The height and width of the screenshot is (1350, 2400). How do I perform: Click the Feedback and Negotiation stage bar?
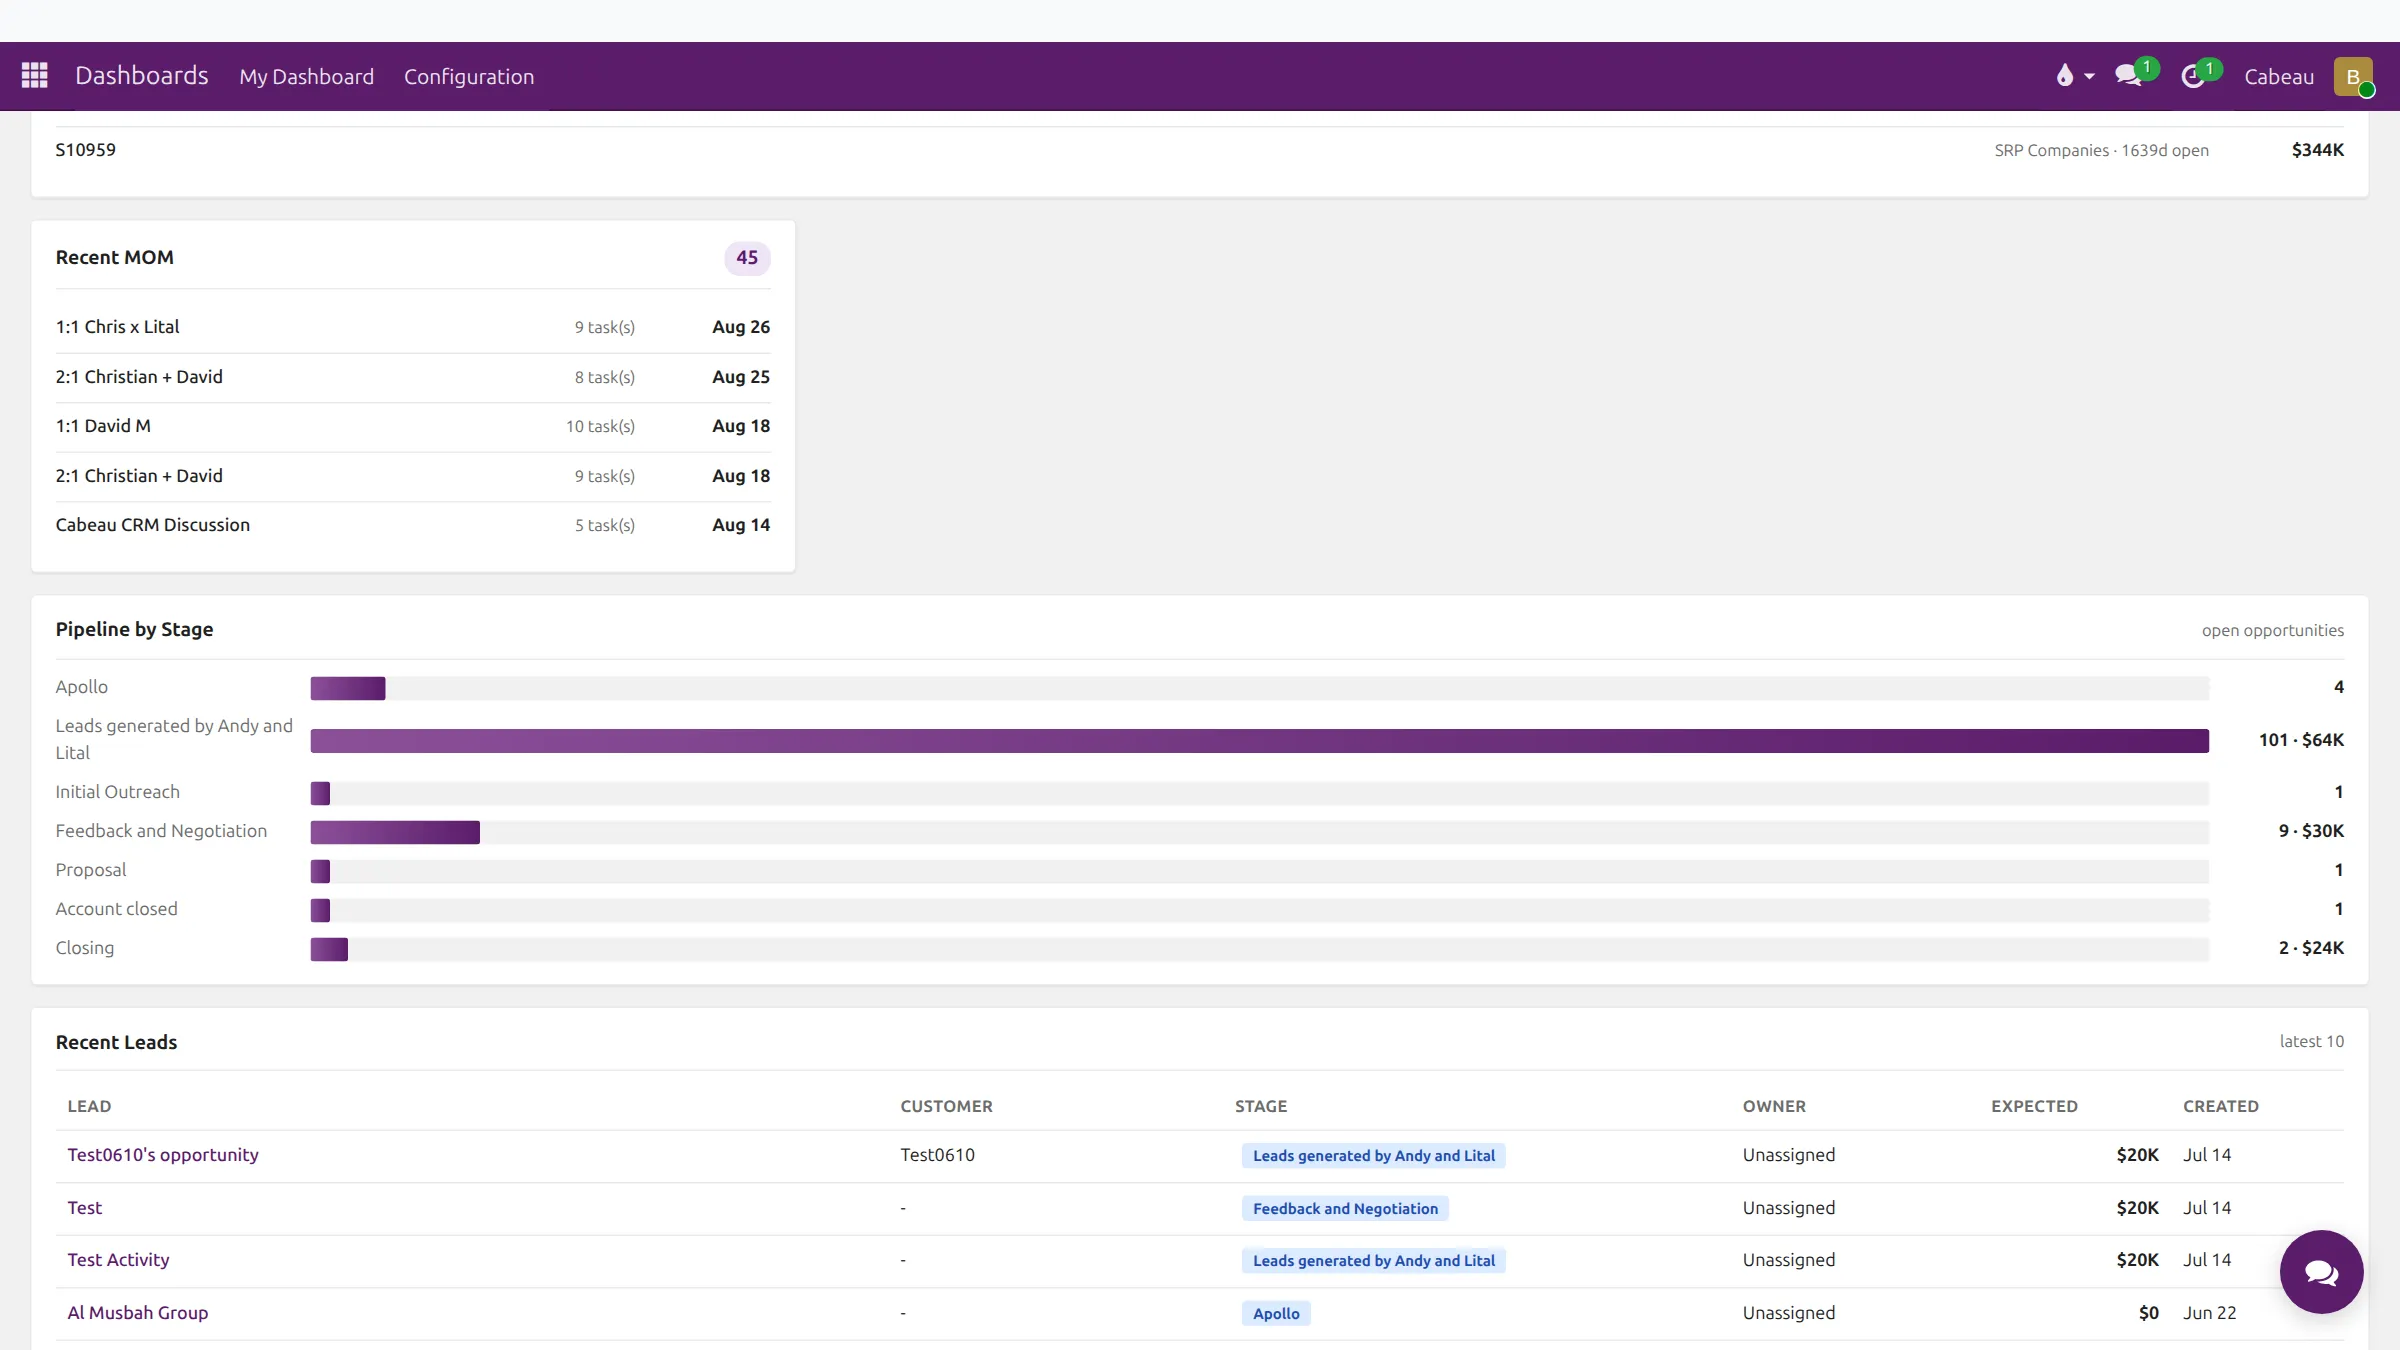point(395,832)
